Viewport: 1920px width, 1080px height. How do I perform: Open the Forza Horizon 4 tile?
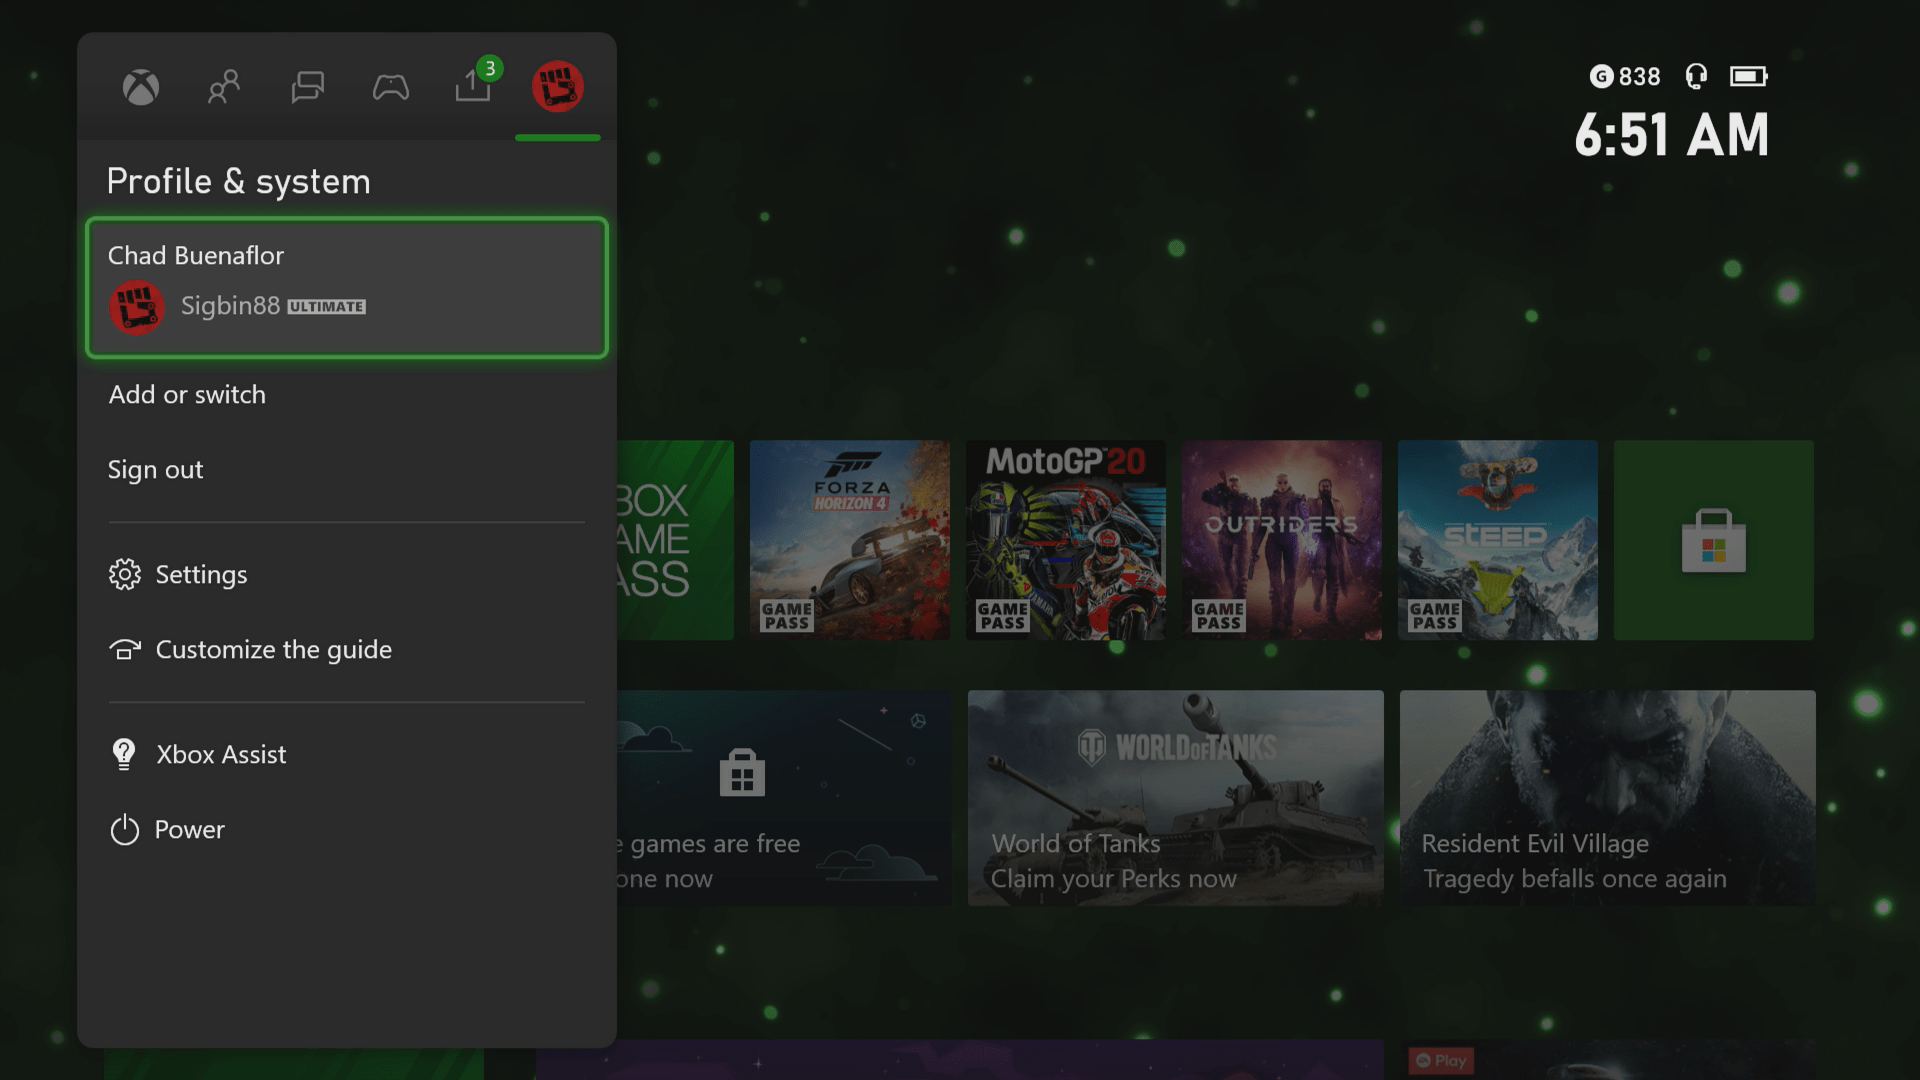[849, 540]
